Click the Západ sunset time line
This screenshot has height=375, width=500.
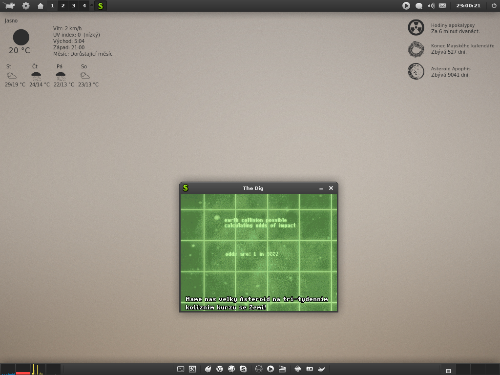69,47
